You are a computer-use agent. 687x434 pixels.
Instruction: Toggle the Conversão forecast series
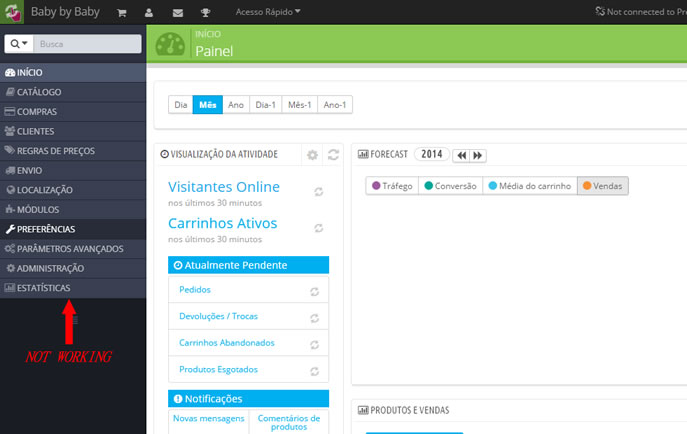450,186
